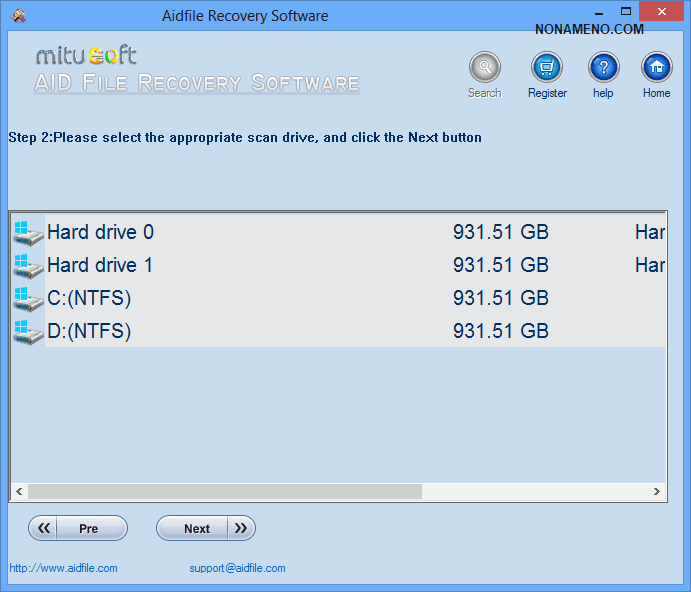Screen dimensions: 691x592
Task: Click the horizontal scrollbar right arrow
Action: 657,492
